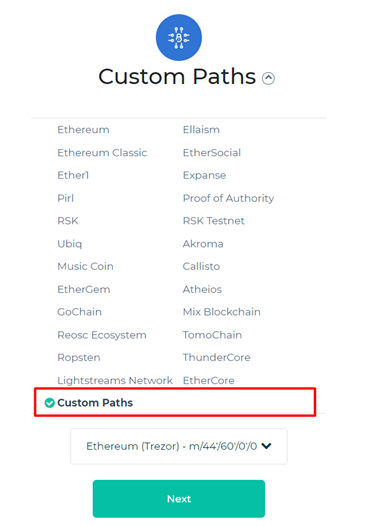The image size is (369, 526).
Task: Select the ThunderCore path
Action: [216, 358]
